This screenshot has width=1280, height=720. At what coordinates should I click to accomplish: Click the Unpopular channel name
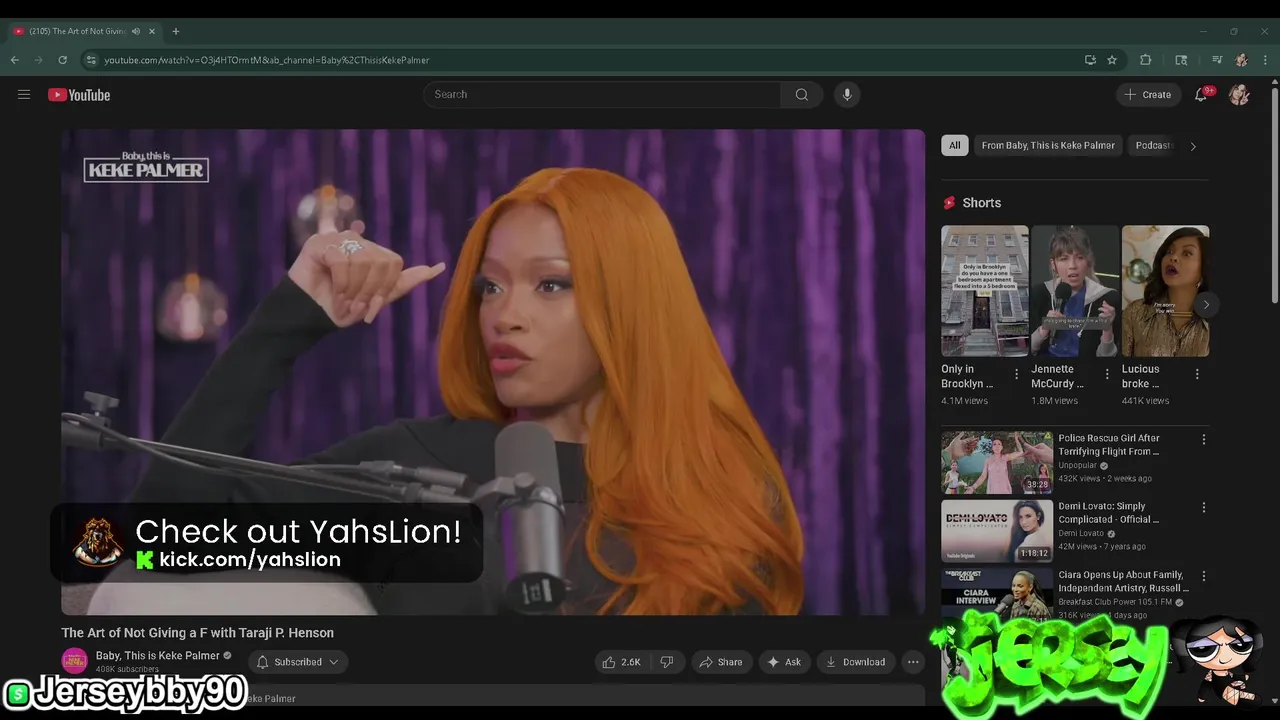(x=1078, y=465)
